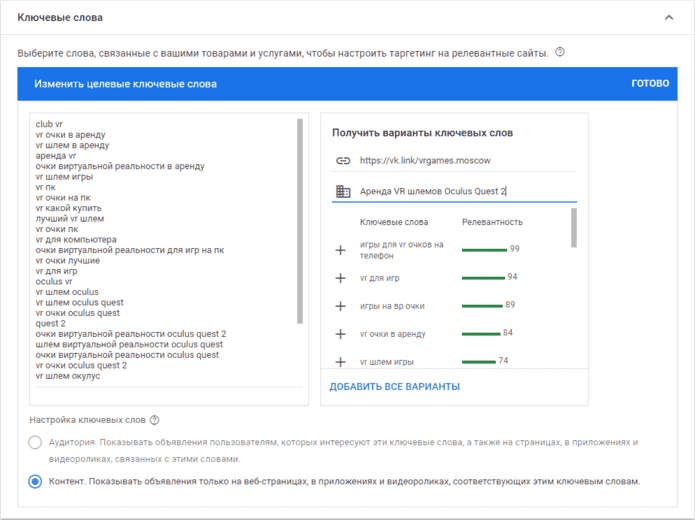Click the relevance bar valued 89
The height and width of the screenshot is (520, 695).
482,306
